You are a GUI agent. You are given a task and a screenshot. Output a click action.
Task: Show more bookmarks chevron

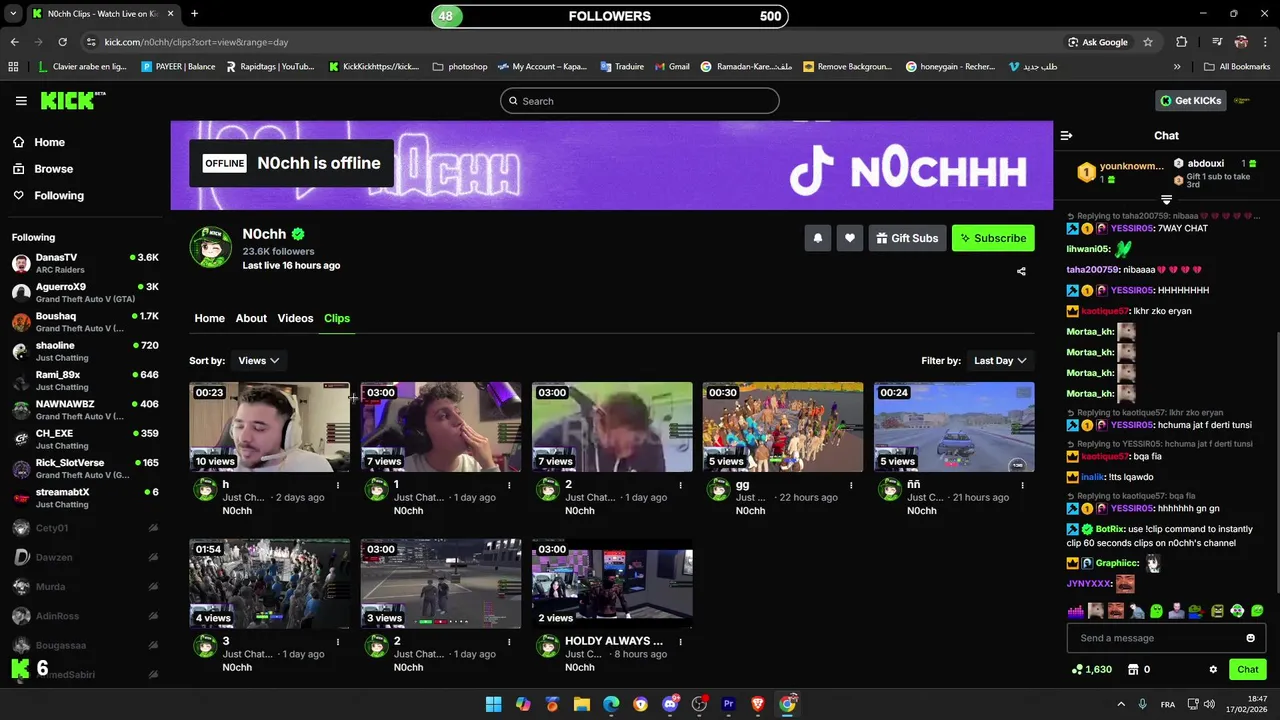[1177, 67]
